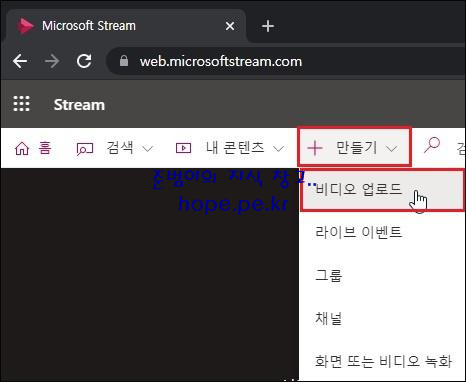This screenshot has width=466, height=382.
Task: Go to 홈 home page
Action: click(33, 148)
